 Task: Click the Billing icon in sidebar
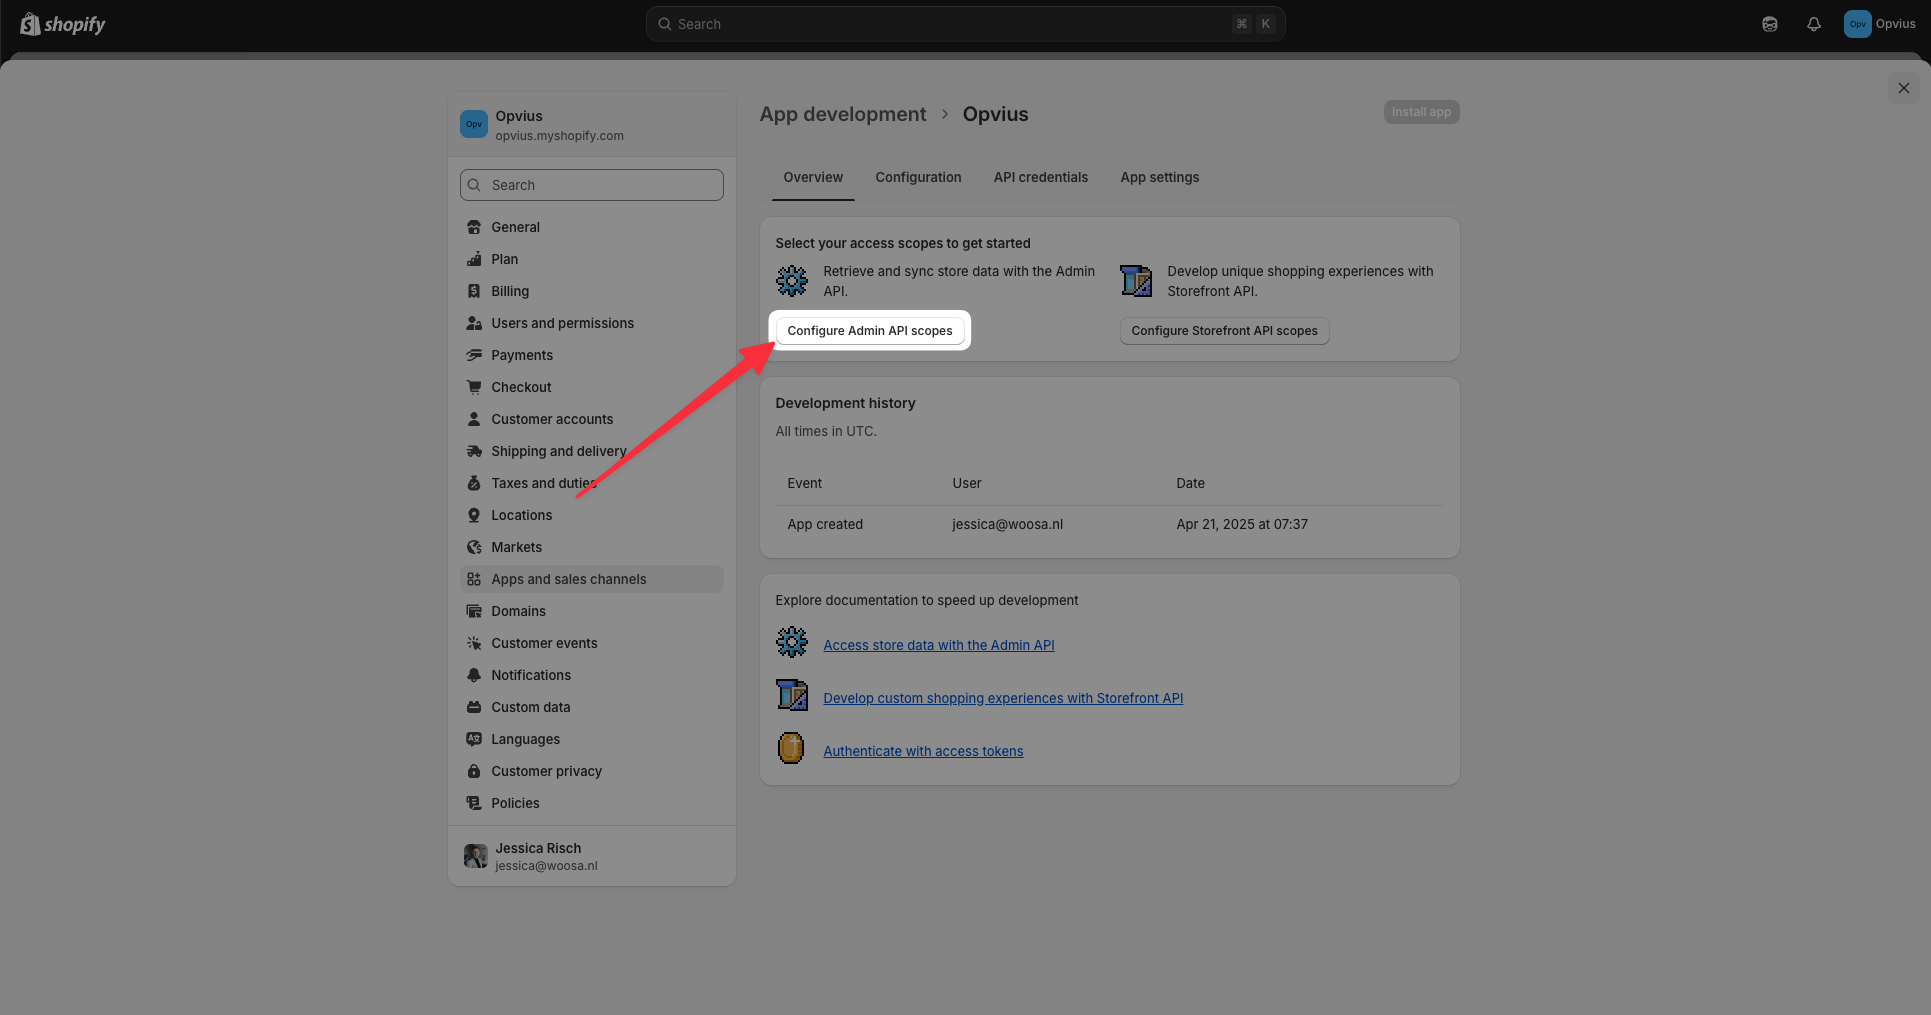coord(474,291)
